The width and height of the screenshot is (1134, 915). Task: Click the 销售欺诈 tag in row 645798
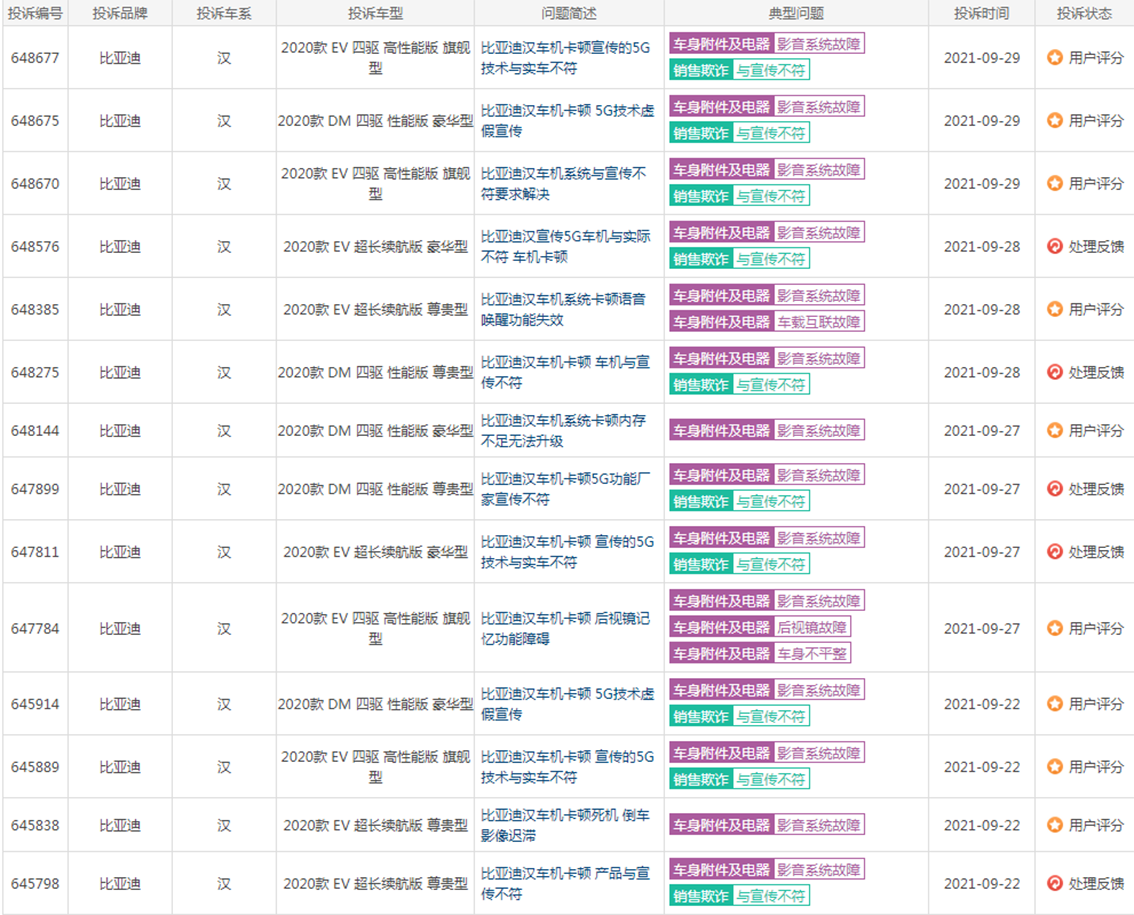click(x=700, y=896)
